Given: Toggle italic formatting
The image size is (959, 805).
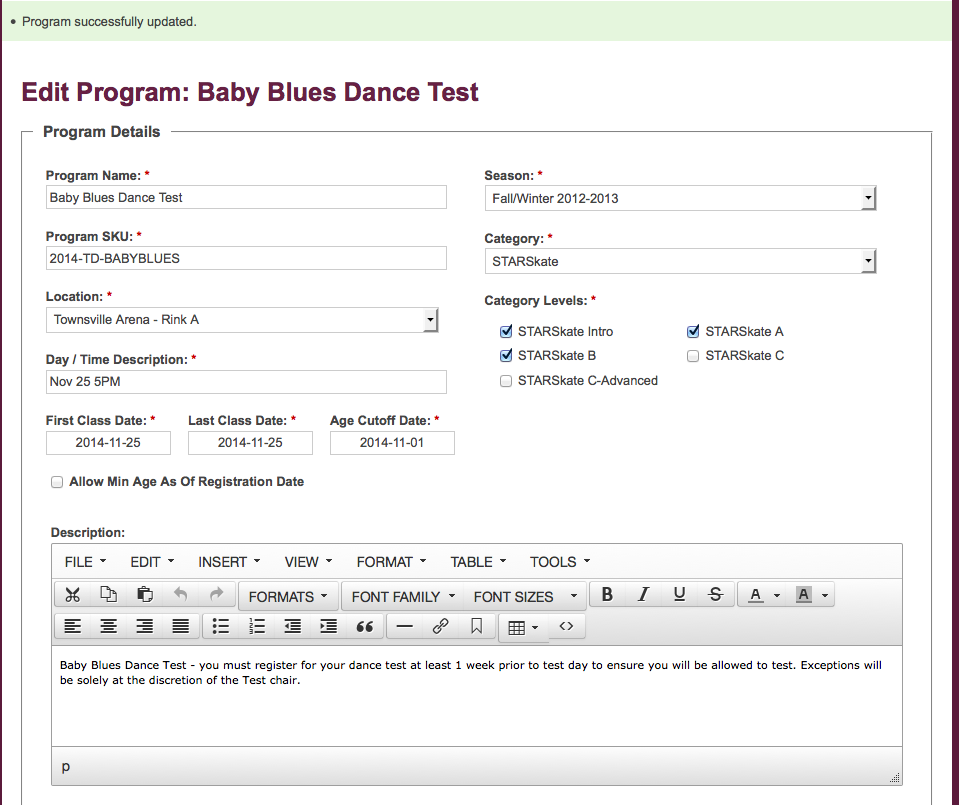Looking at the screenshot, I should 643,595.
